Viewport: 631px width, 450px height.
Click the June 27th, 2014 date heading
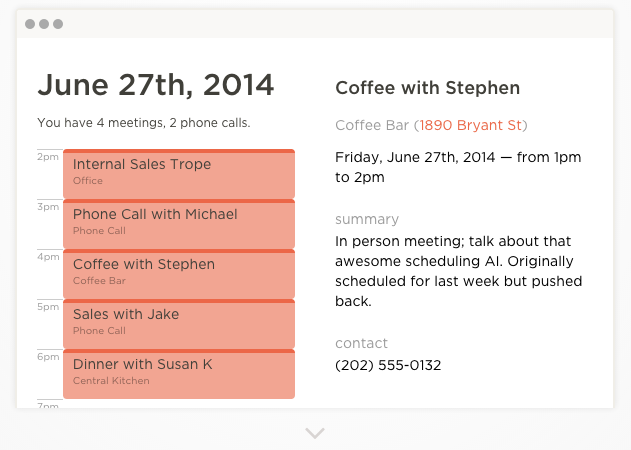156,85
